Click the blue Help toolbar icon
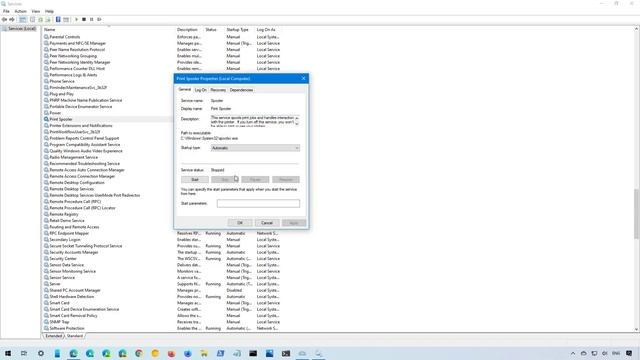The image size is (640, 360). click(58, 20)
